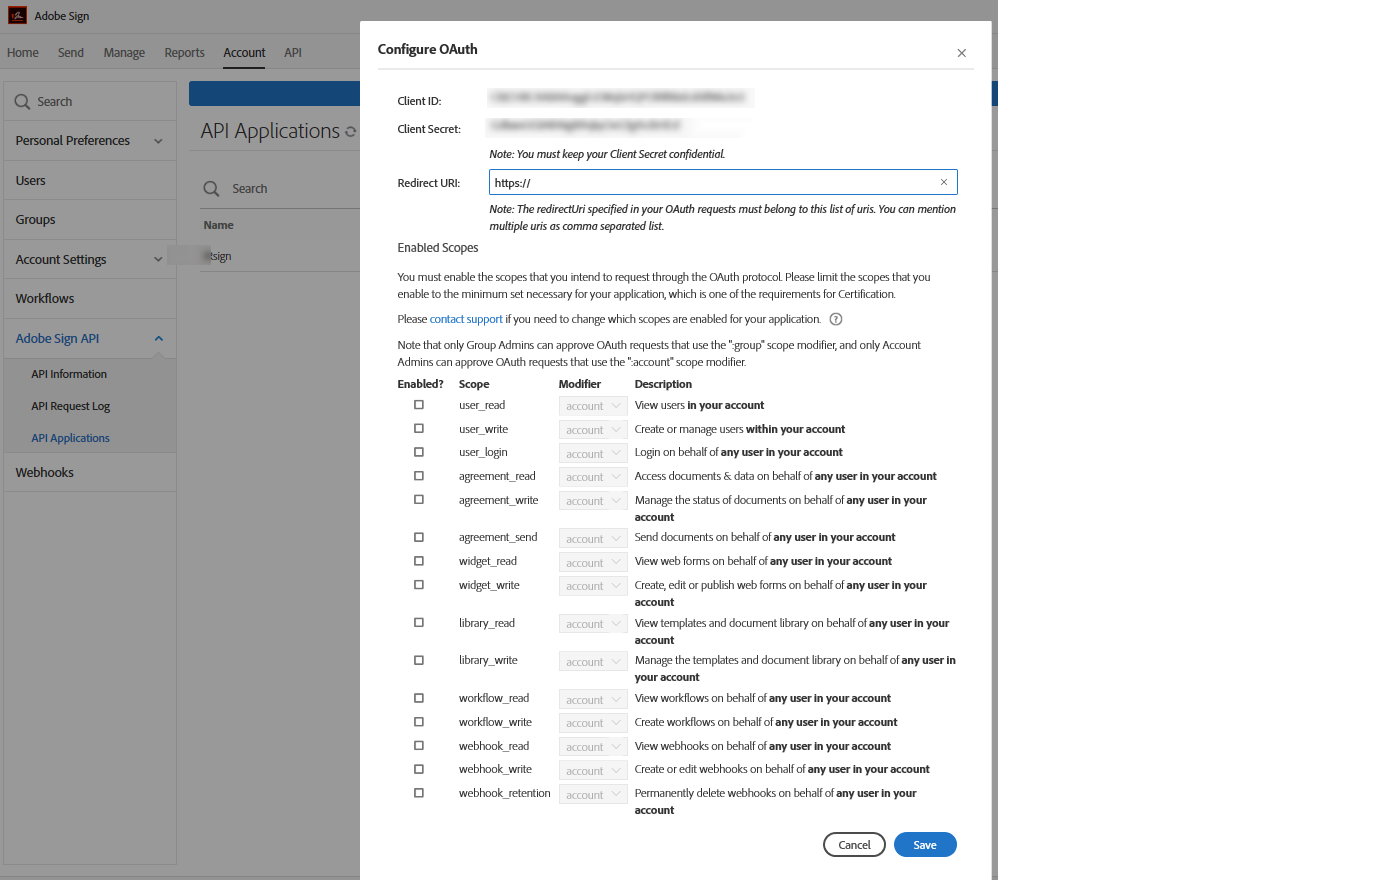
Task: Click inside the Redirect URI input field
Action: click(x=700, y=182)
